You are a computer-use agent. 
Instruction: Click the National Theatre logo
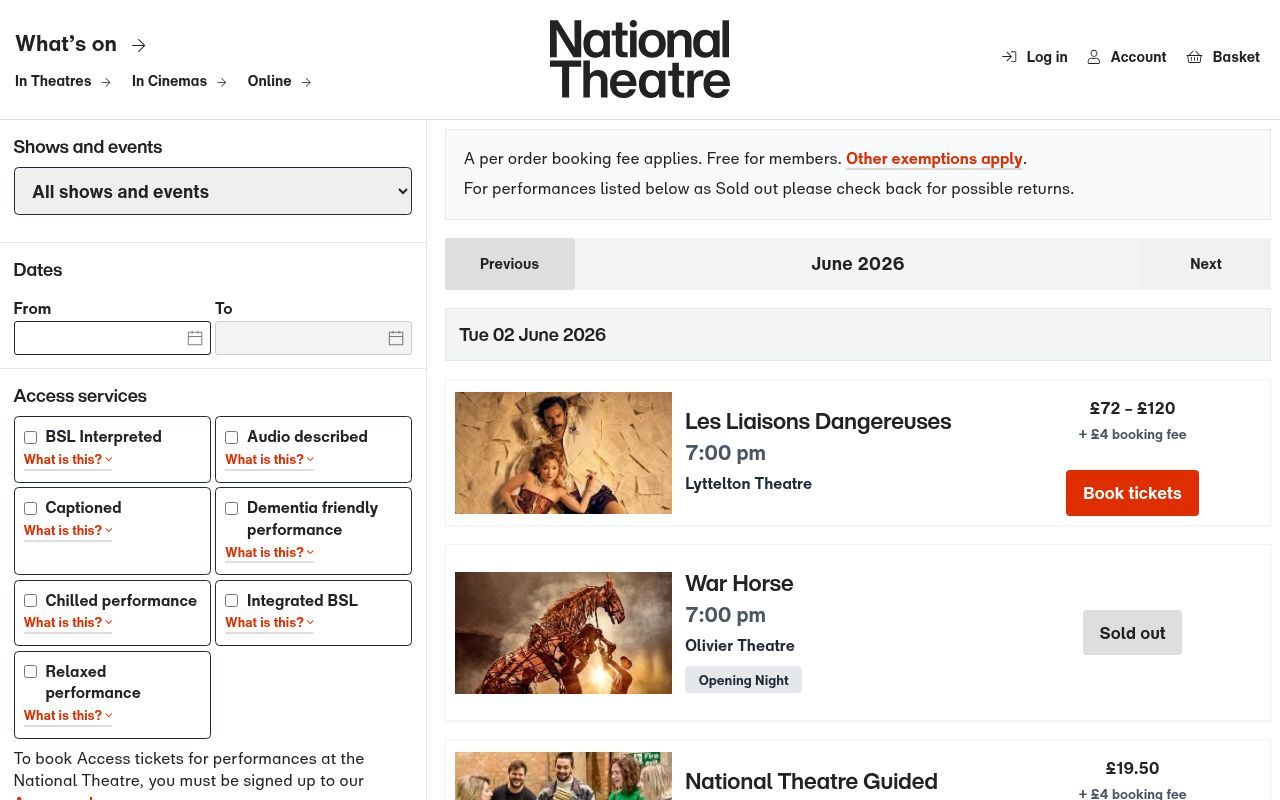[640, 59]
